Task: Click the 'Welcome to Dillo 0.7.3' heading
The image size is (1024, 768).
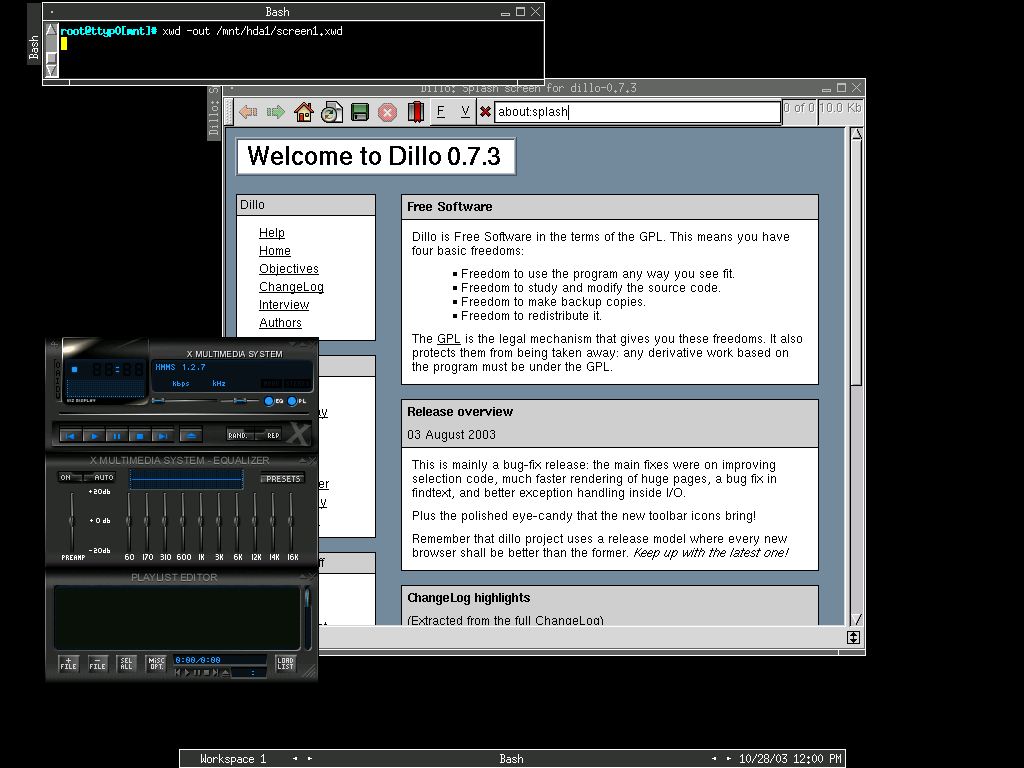Action: point(374,156)
